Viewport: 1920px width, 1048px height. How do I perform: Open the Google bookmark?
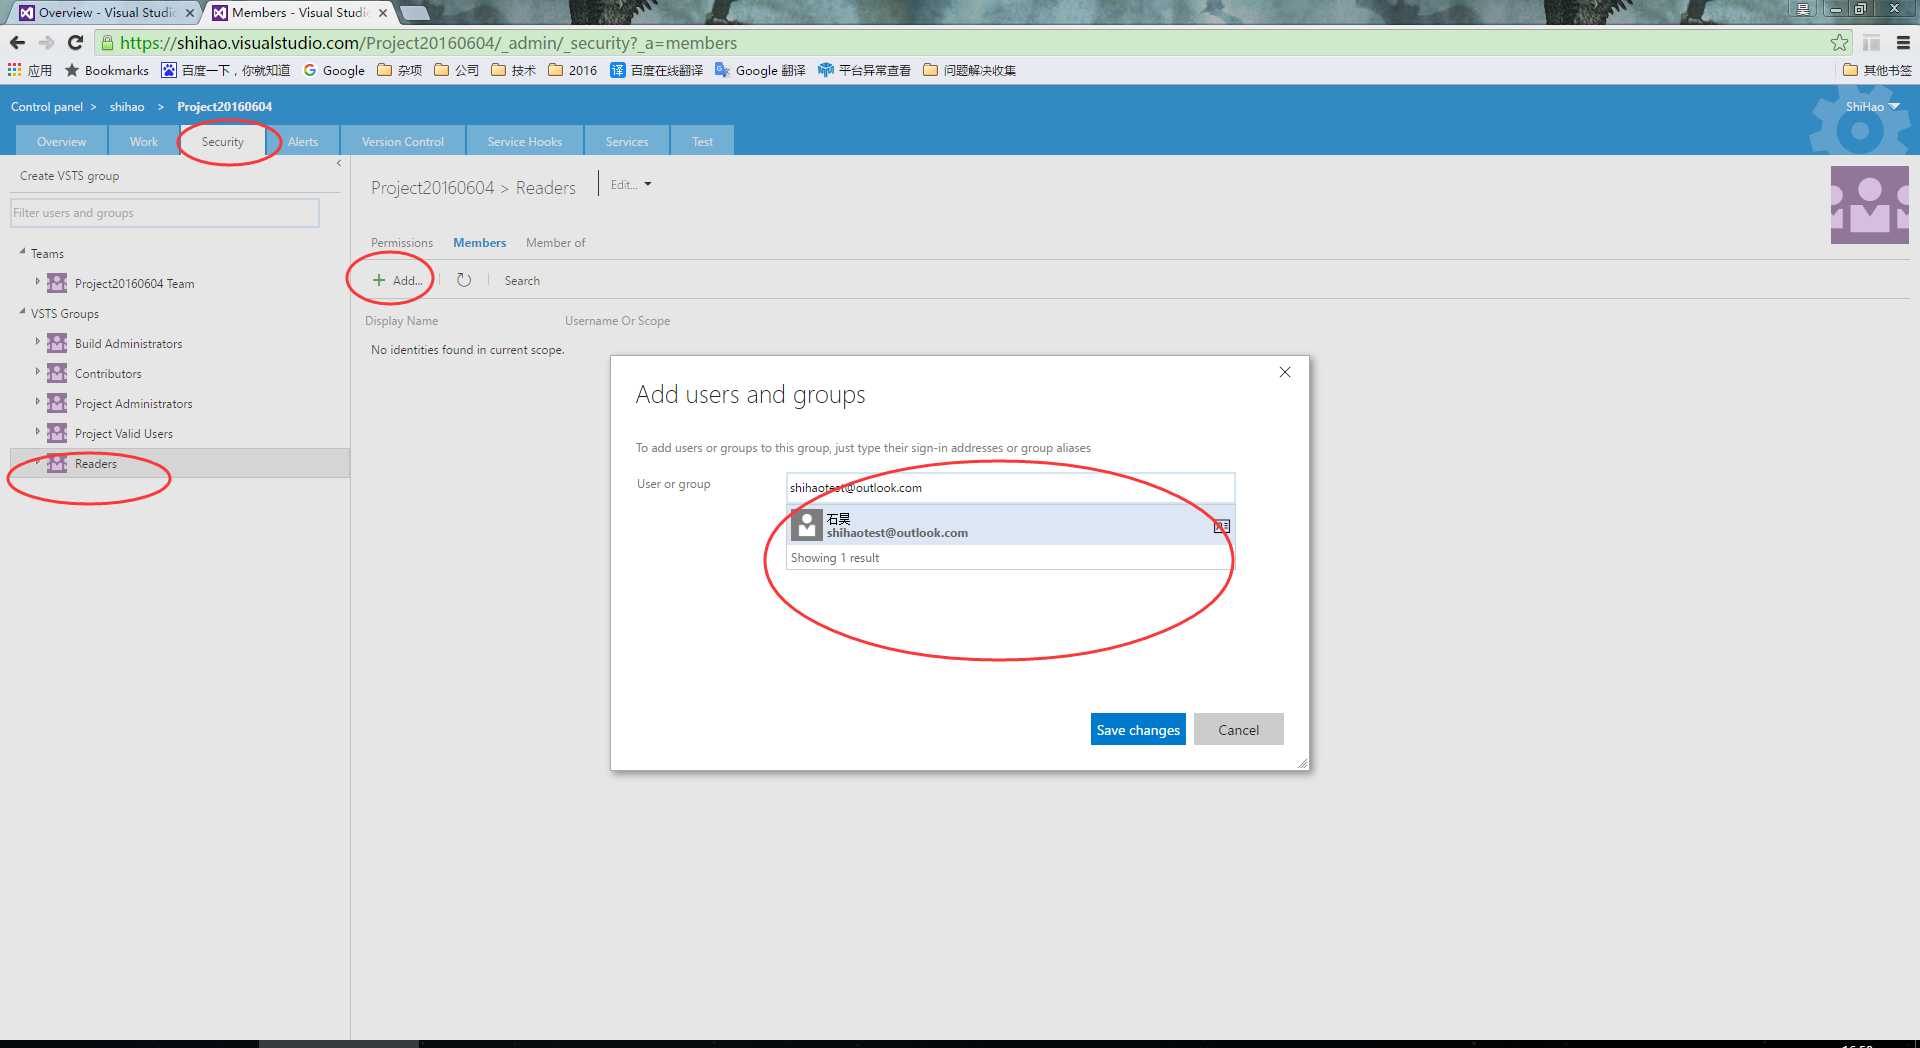pos(334,70)
